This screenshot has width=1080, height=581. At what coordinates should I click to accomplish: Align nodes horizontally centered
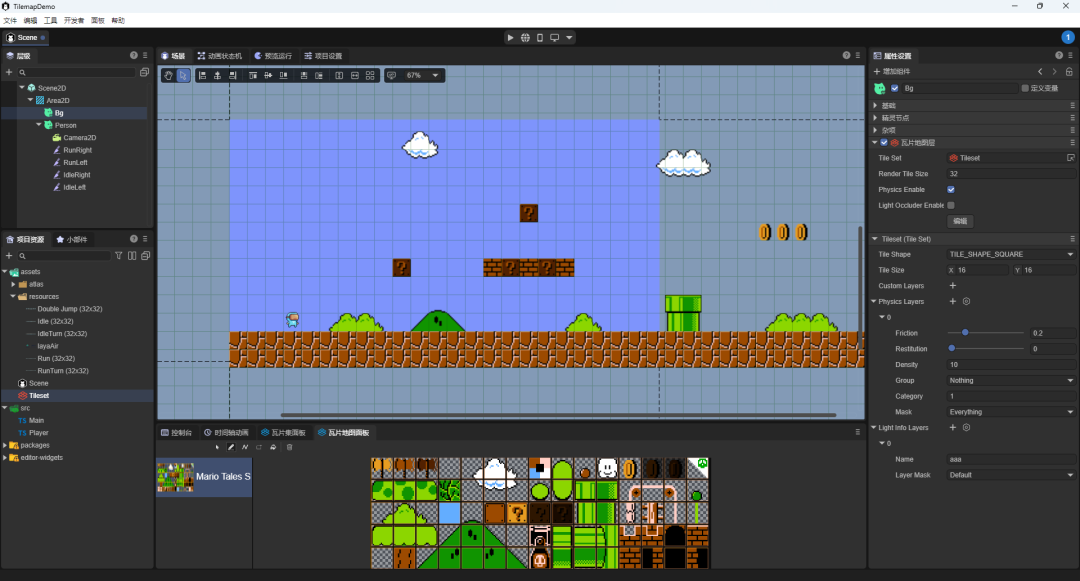218,76
